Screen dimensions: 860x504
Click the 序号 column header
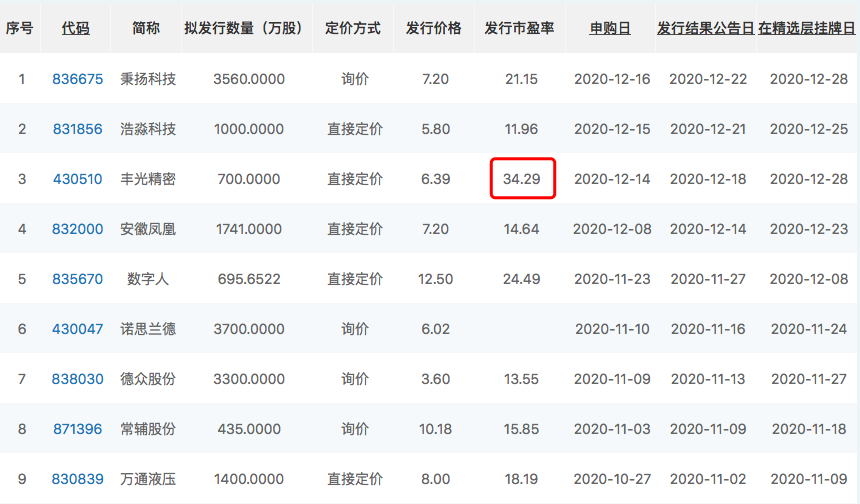pyautogui.click(x=20, y=28)
